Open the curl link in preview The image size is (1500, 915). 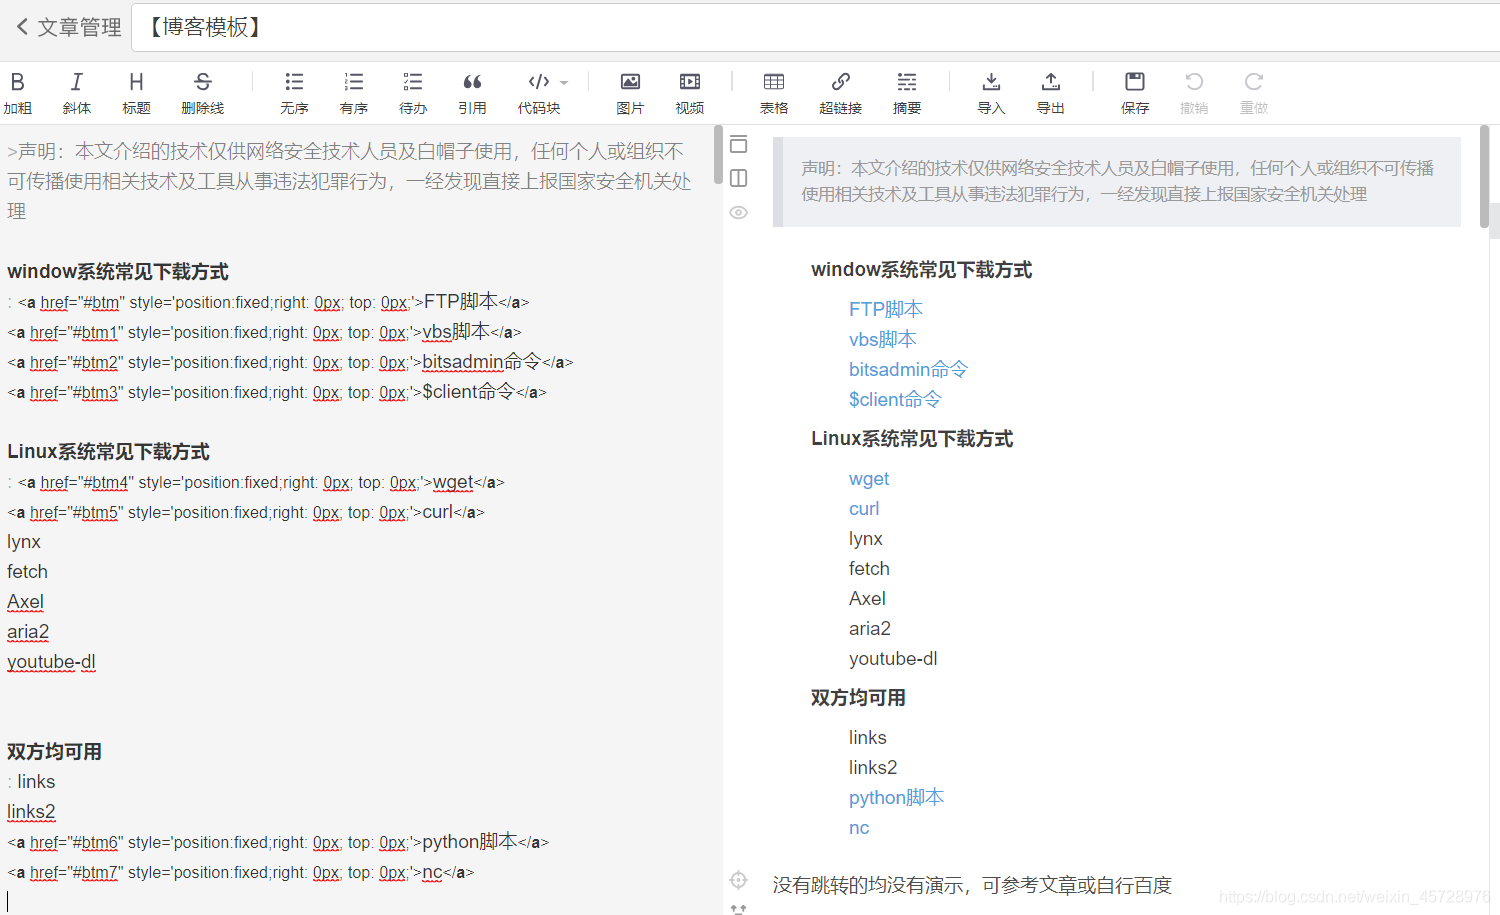[864, 509]
